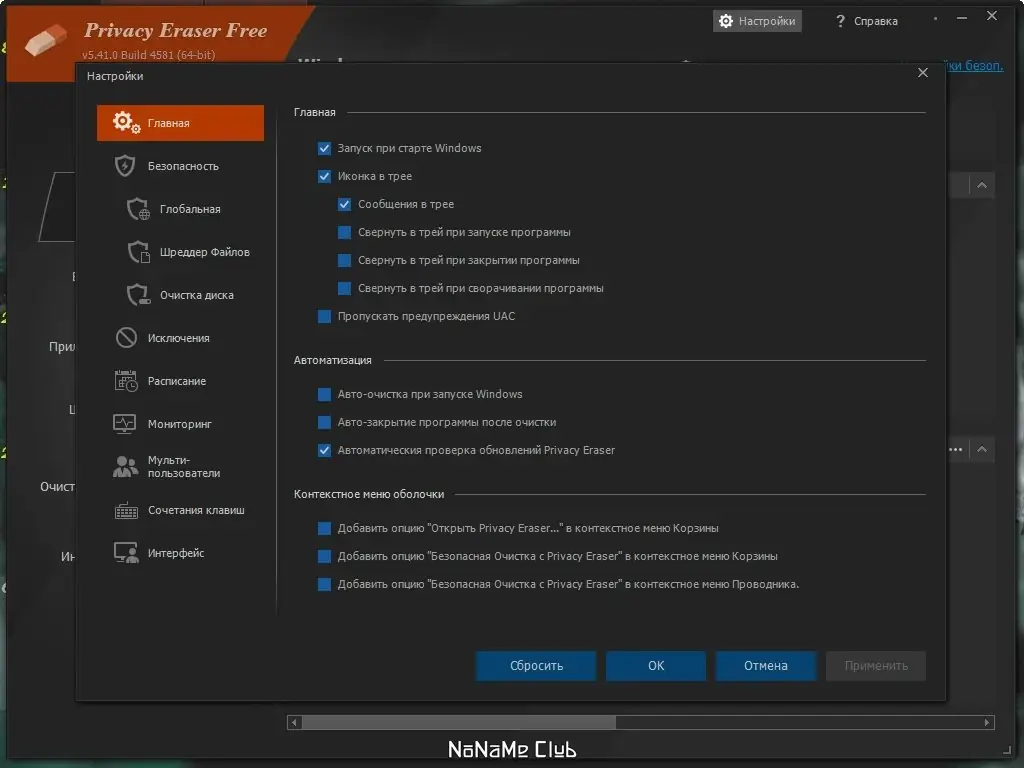Enable Безопасная Очистка in Корзина context menu
Screen dimensions: 1024x768
pos(325,556)
